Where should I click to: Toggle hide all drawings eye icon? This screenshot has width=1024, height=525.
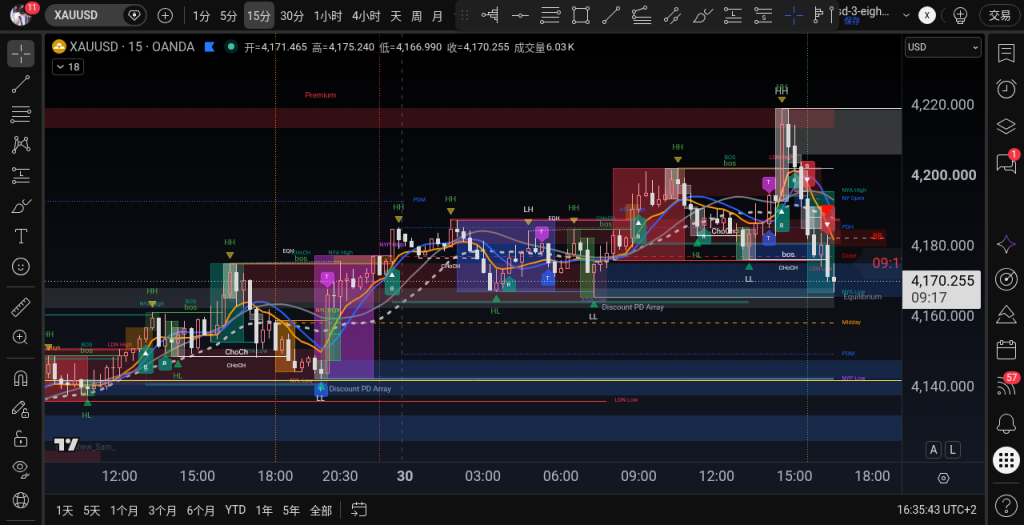(x=21, y=468)
